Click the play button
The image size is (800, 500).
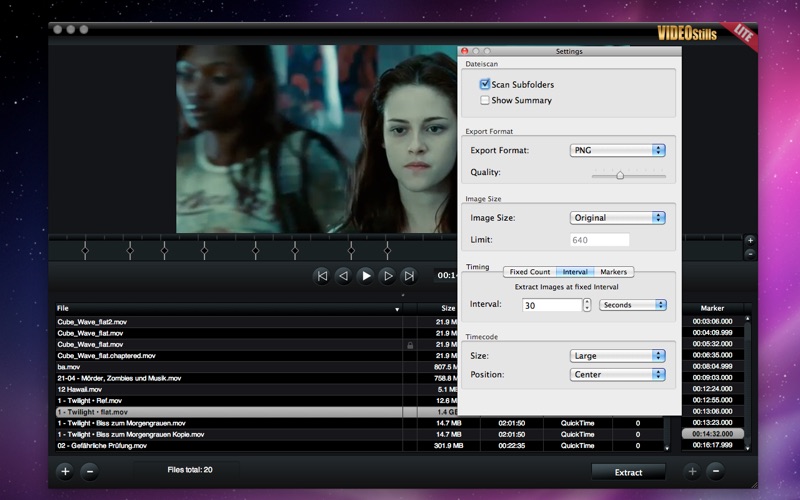[x=366, y=276]
